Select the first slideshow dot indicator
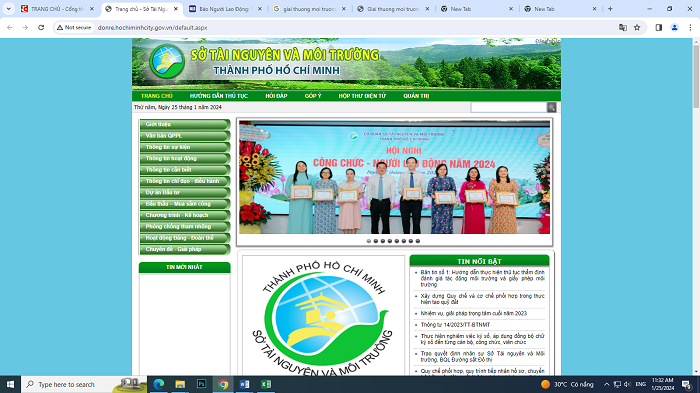Viewport: 700px width, 393px height. pyautogui.click(x=369, y=241)
